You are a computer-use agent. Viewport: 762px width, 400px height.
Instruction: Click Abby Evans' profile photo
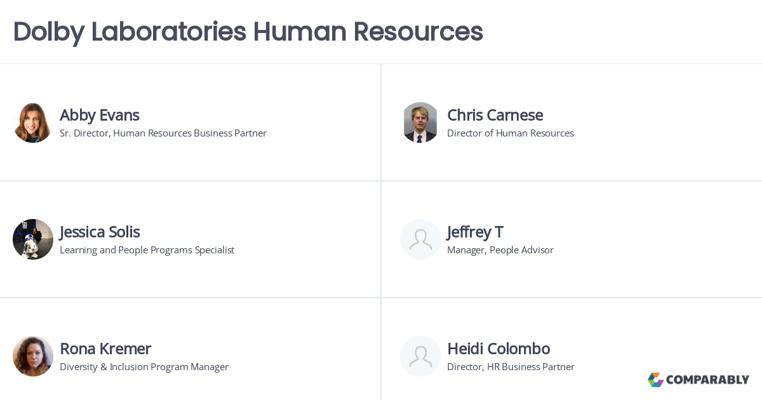(33, 122)
